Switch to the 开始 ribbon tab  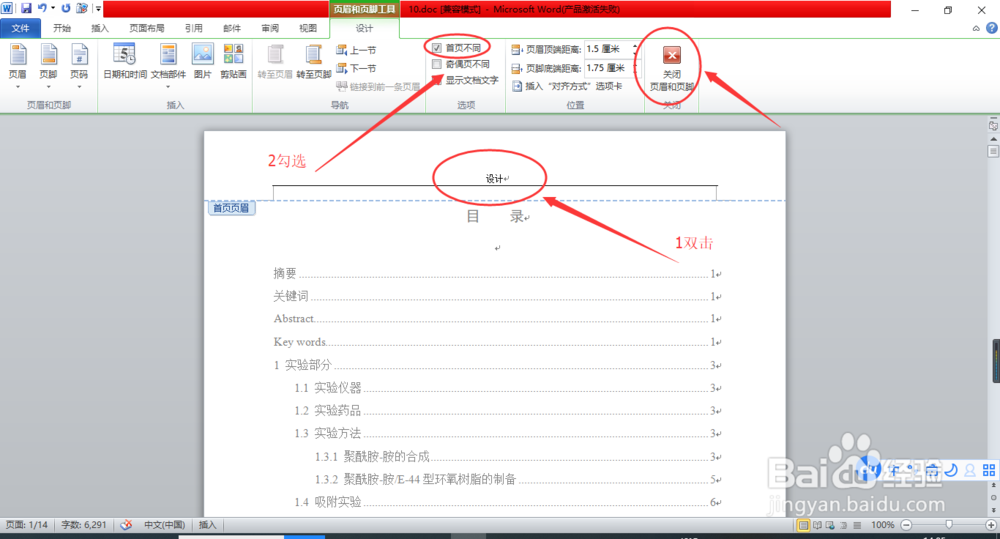click(62, 28)
